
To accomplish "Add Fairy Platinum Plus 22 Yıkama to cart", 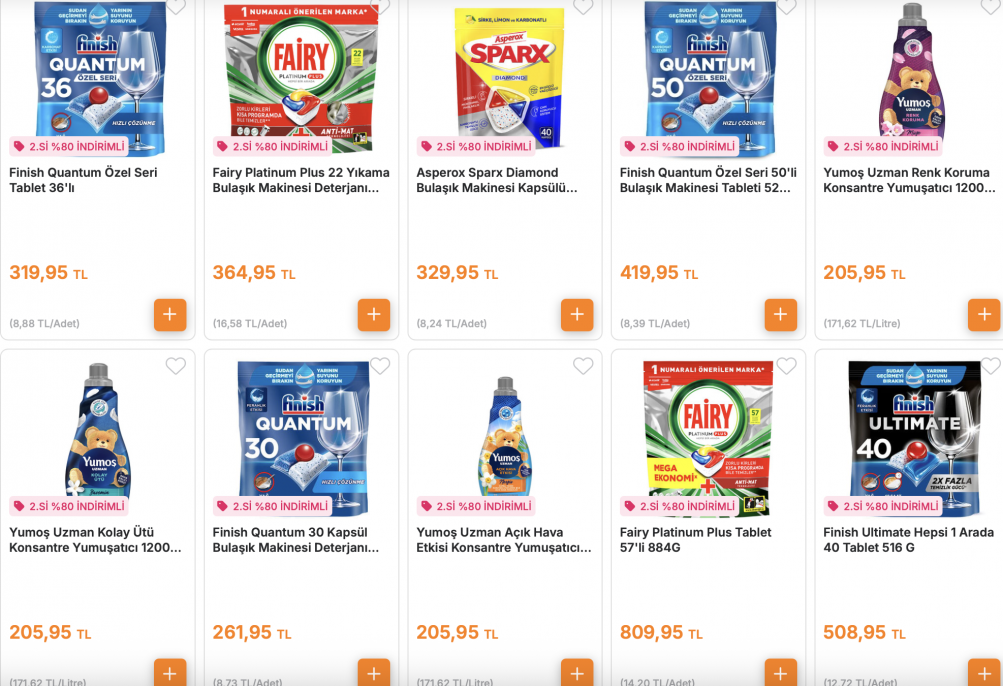I will coord(374,315).
